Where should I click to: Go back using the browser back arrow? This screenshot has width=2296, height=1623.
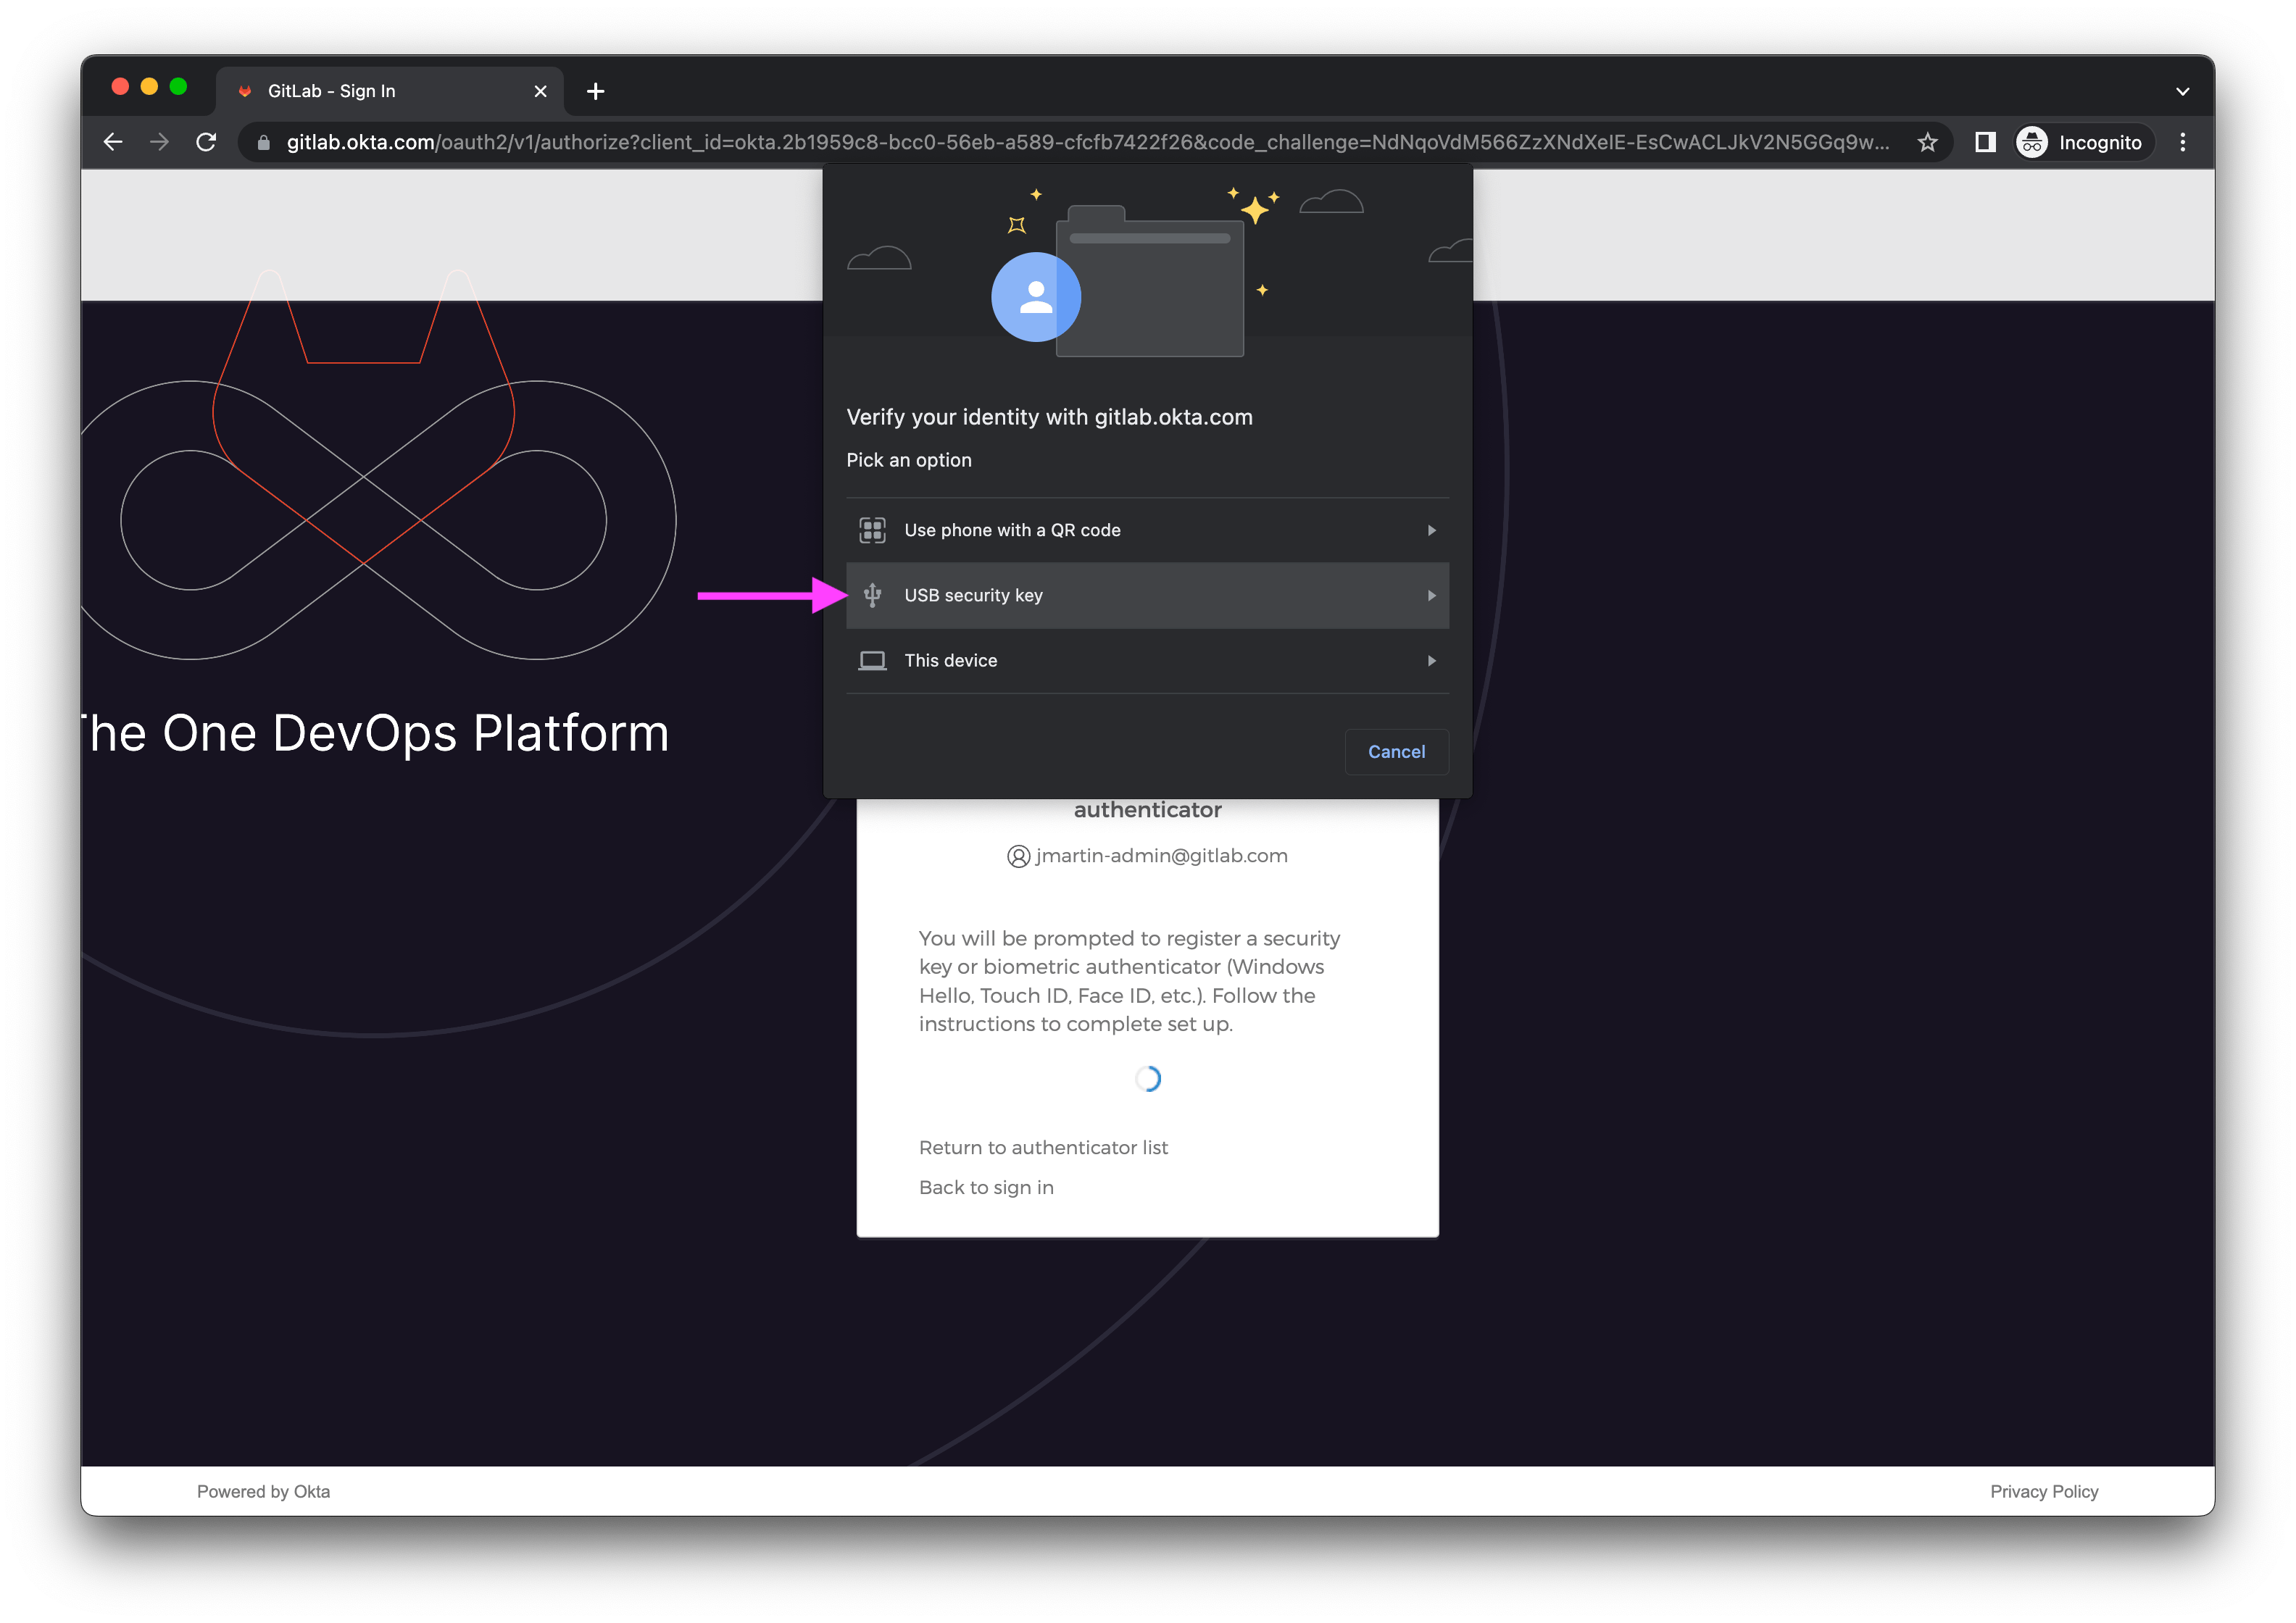click(113, 142)
